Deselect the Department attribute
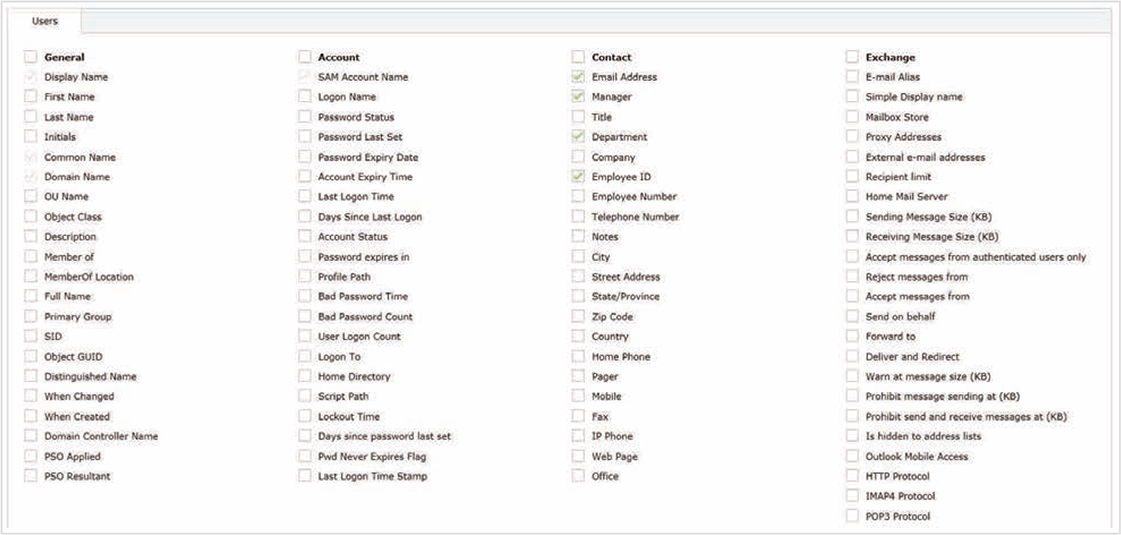Image resolution: width=1121 pixels, height=535 pixels. coord(578,137)
